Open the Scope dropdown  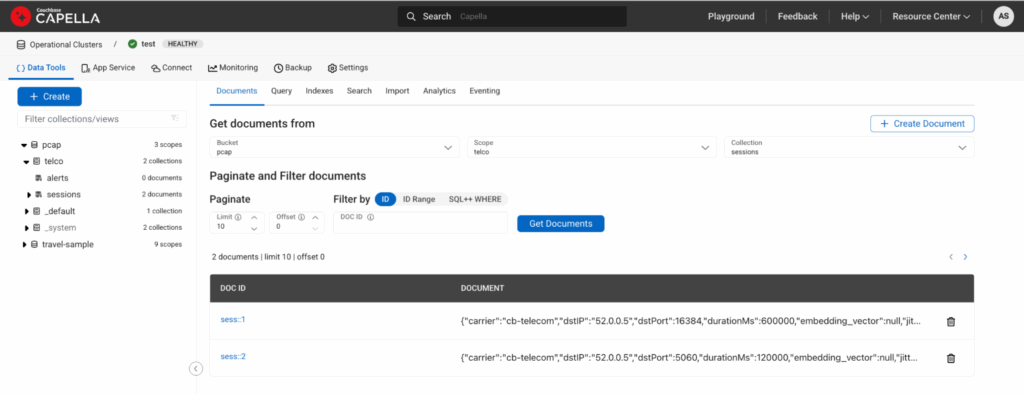[x=592, y=147]
